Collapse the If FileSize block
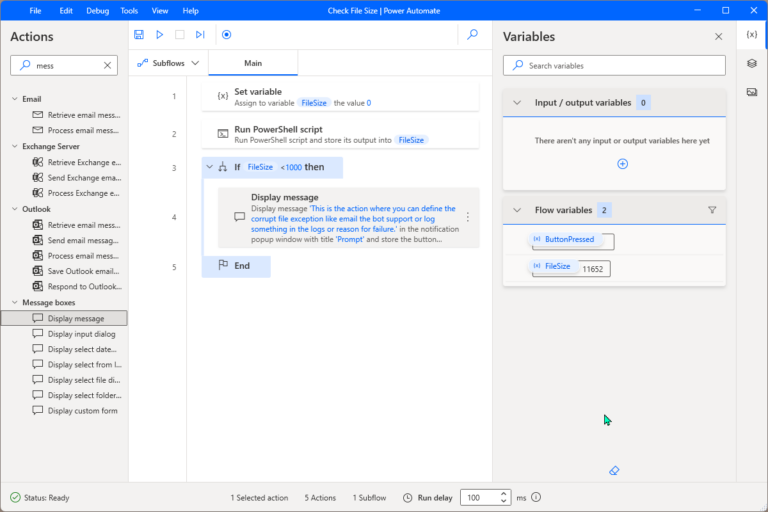The image size is (768, 512). pos(209,167)
